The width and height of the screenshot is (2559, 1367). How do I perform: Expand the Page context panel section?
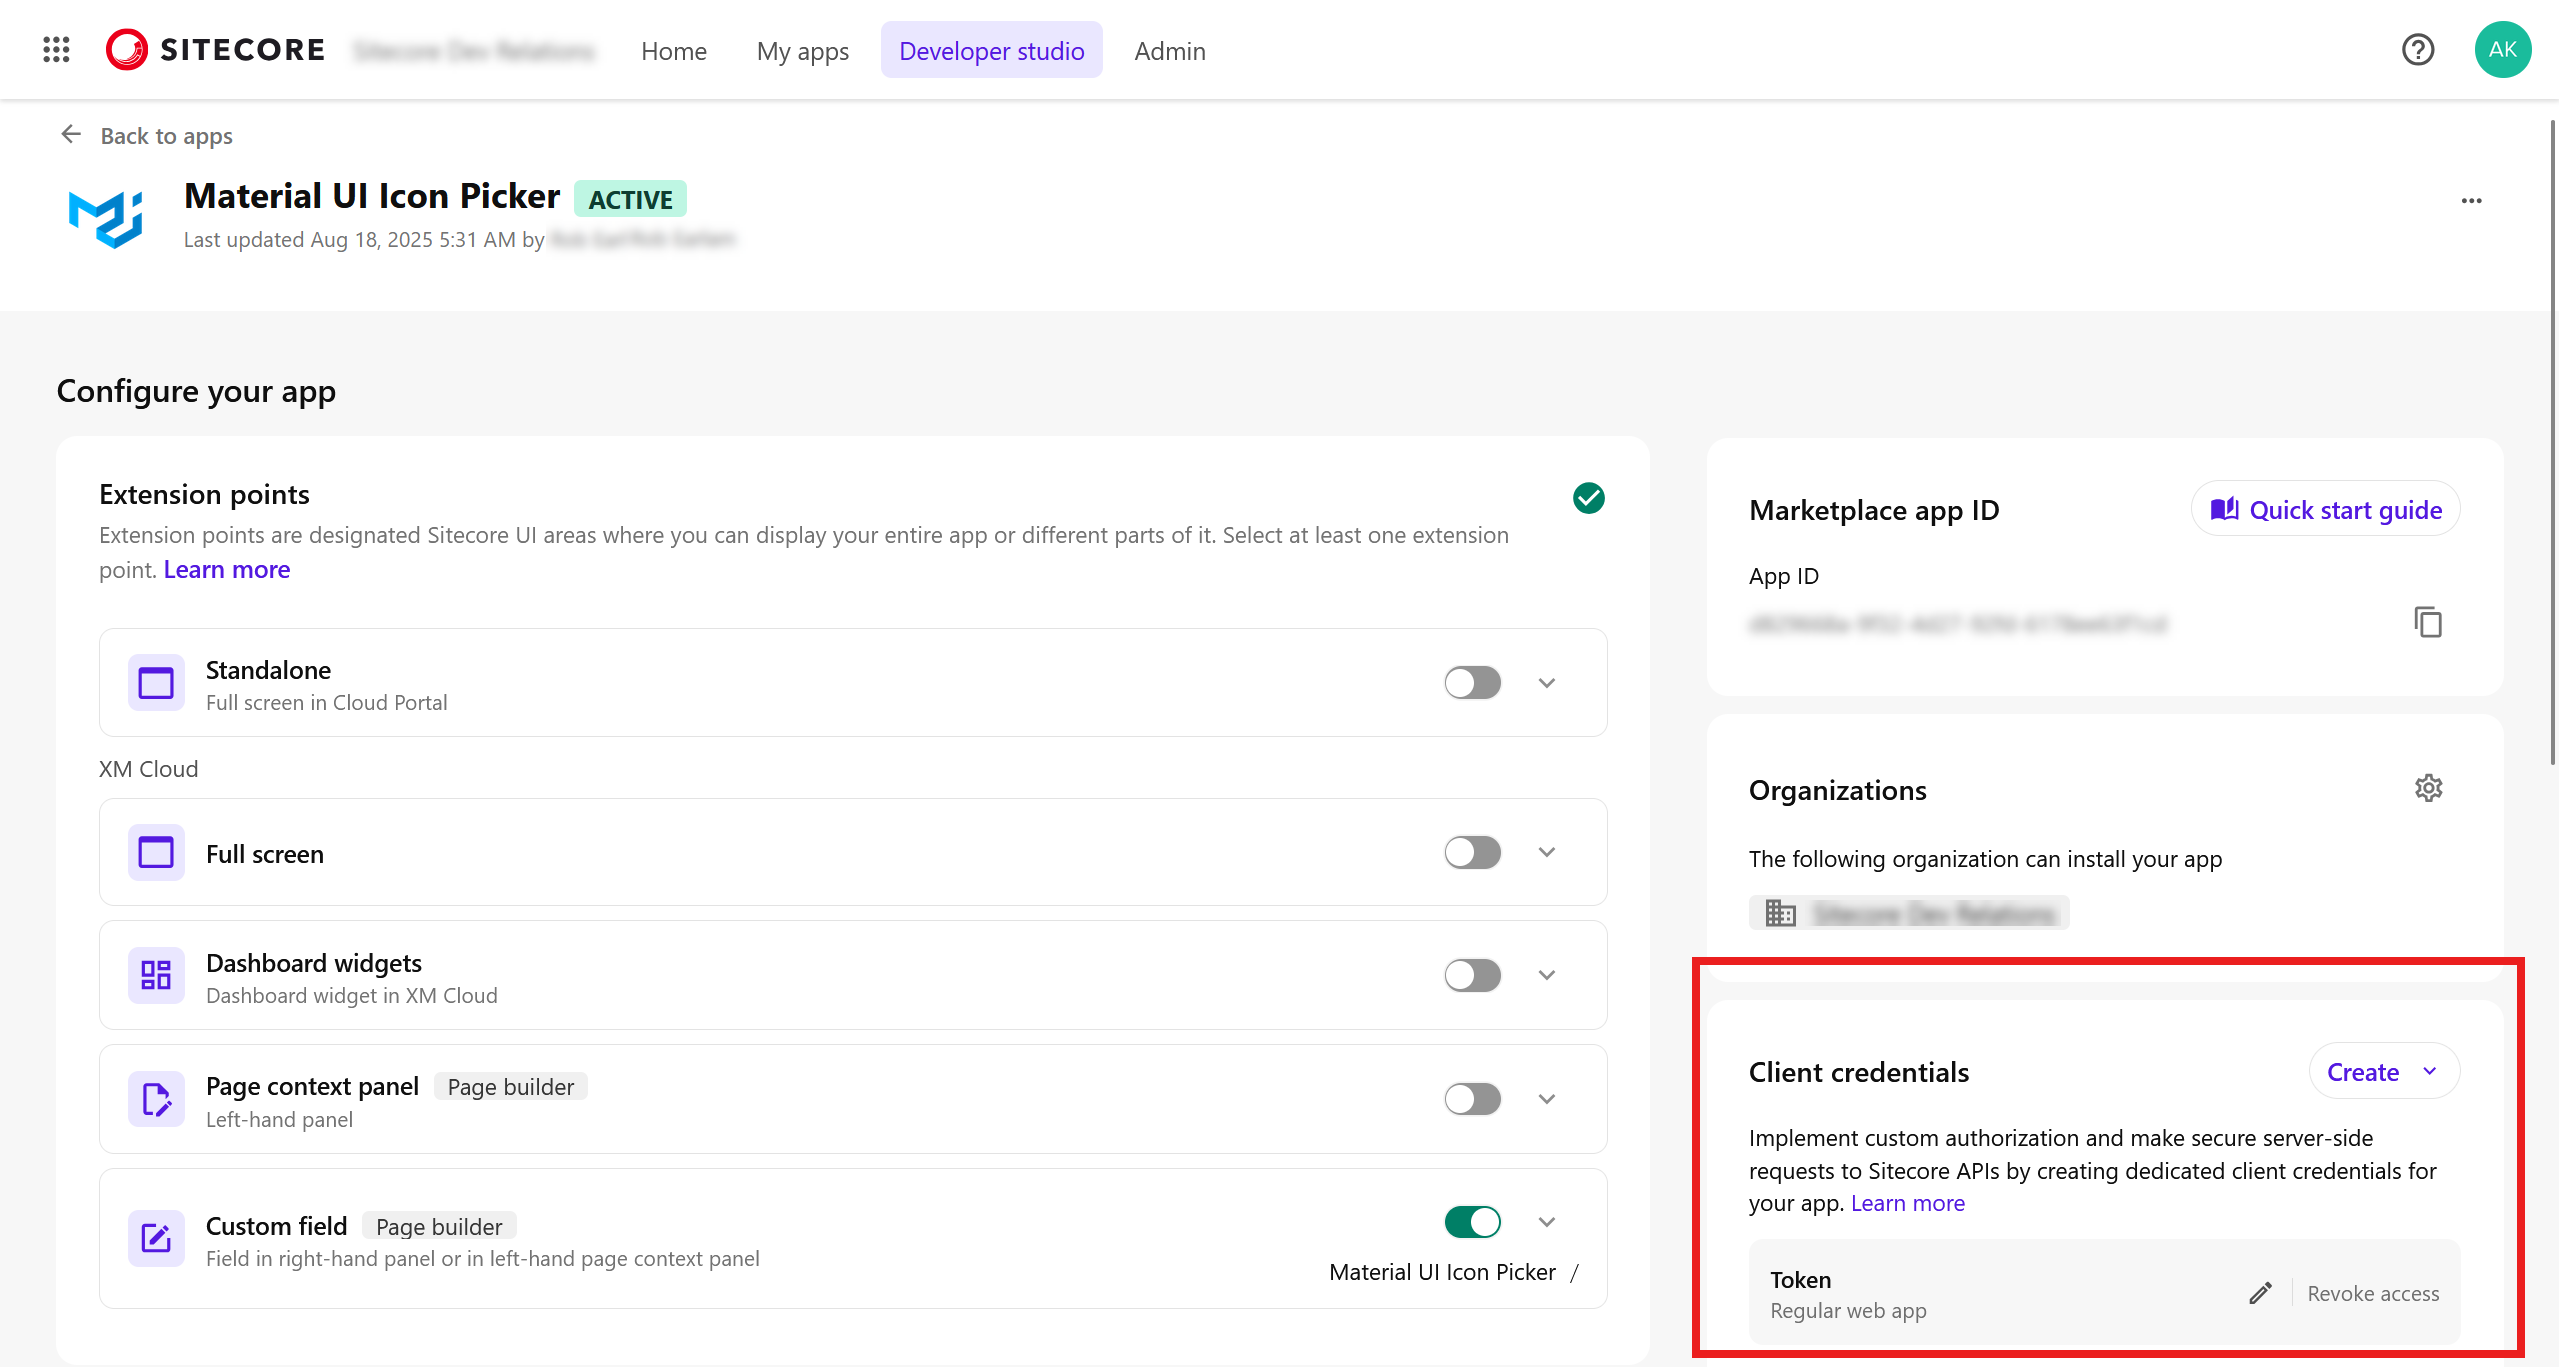(x=1546, y=1098)
